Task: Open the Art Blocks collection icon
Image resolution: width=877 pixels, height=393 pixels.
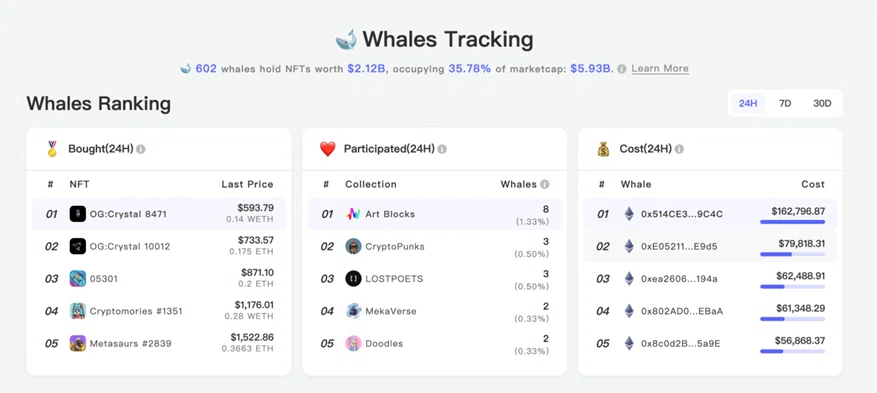Action: point(353,214)
